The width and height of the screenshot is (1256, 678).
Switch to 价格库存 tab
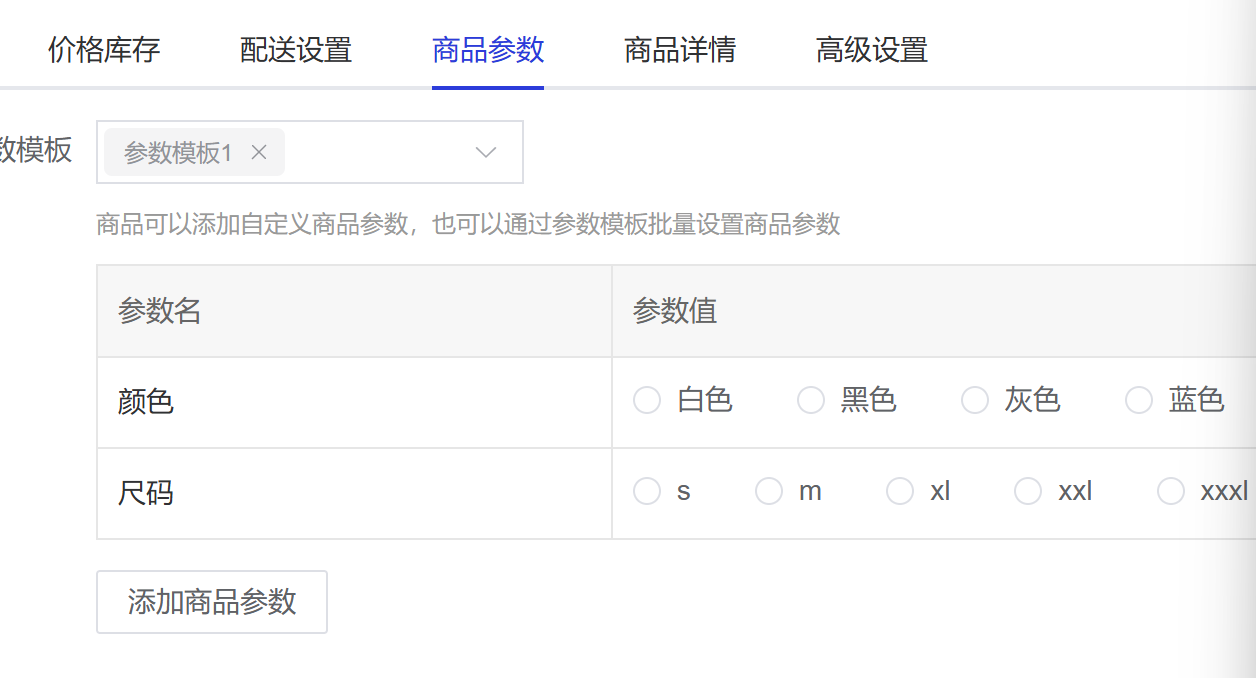pos(104,49)
